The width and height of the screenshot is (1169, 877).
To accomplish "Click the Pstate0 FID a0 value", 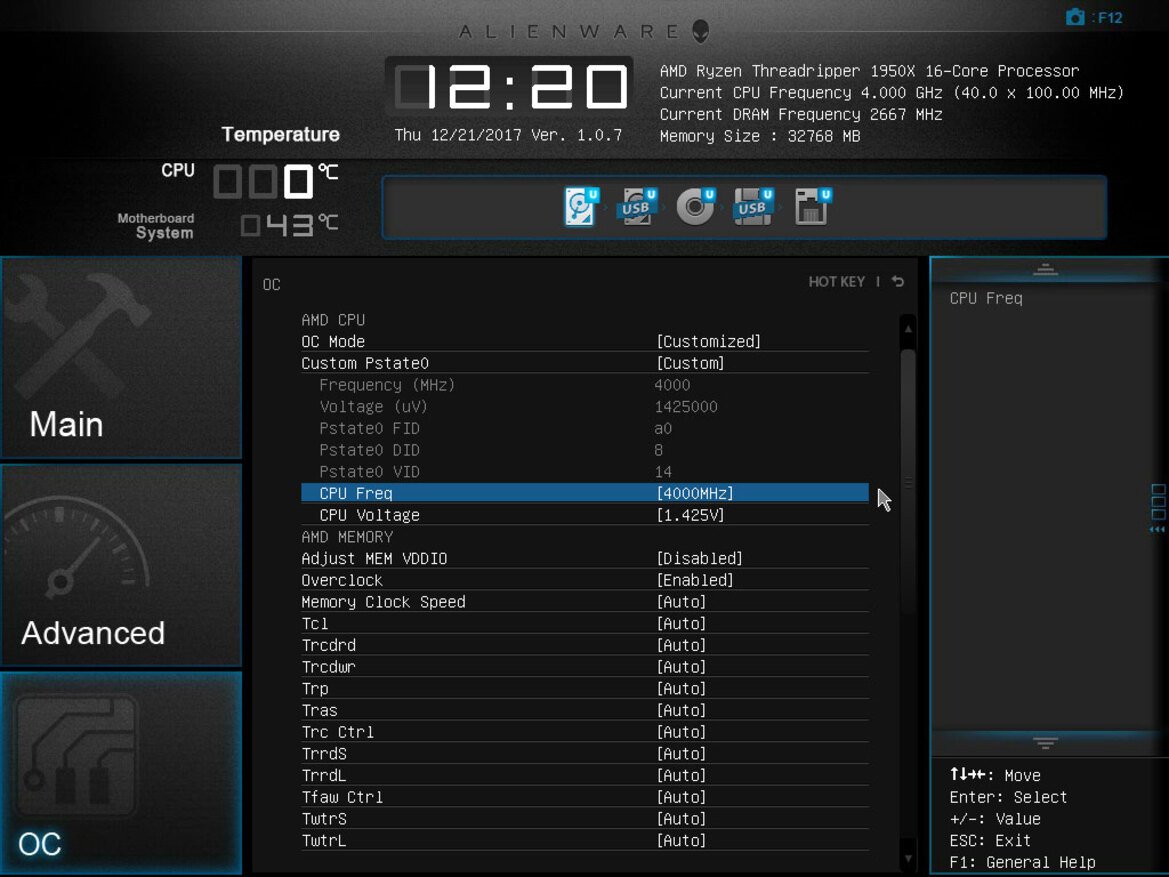I will (663, 428).
